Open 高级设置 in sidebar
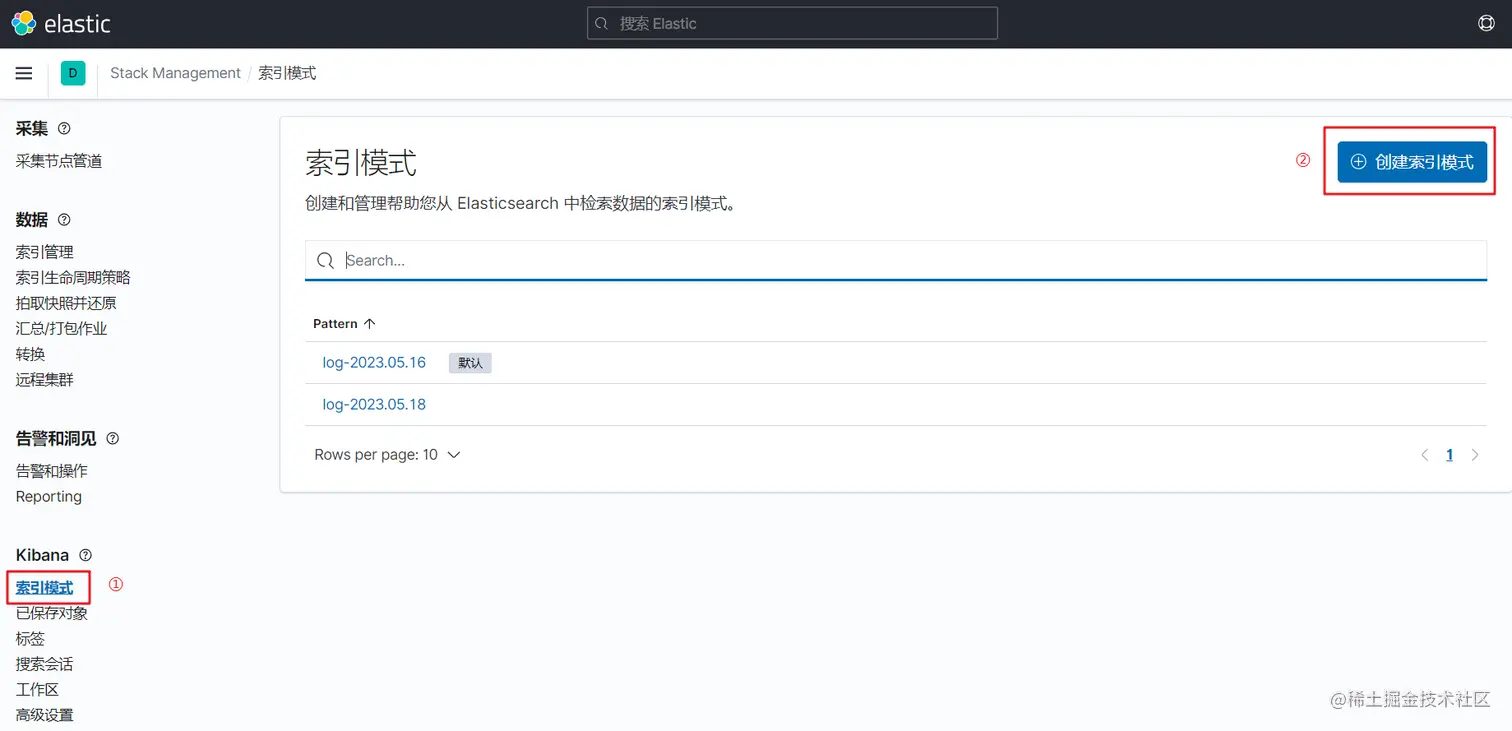 click(45, 715)
